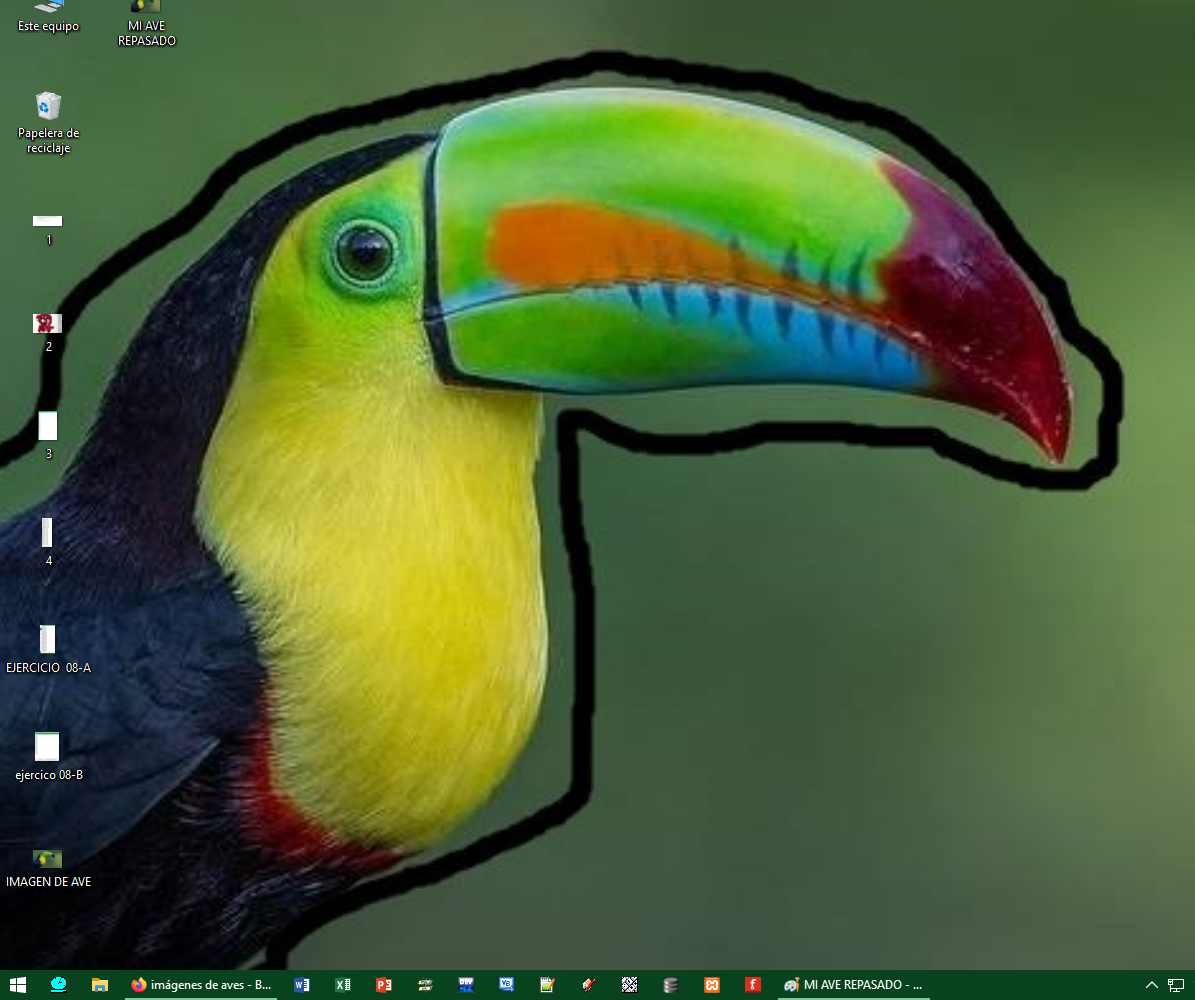Launch PowerPoint from taskbar
The image size is (1195, 1000).
pyautogui.click(x=383, y=985)
